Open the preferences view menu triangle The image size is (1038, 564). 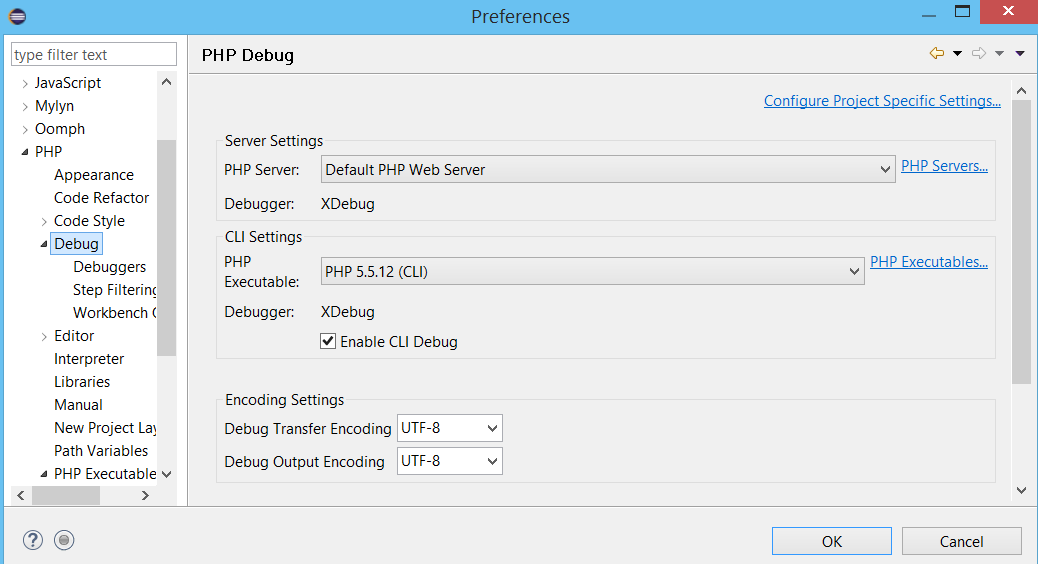pyautogui.click(x=1020, y=54)
